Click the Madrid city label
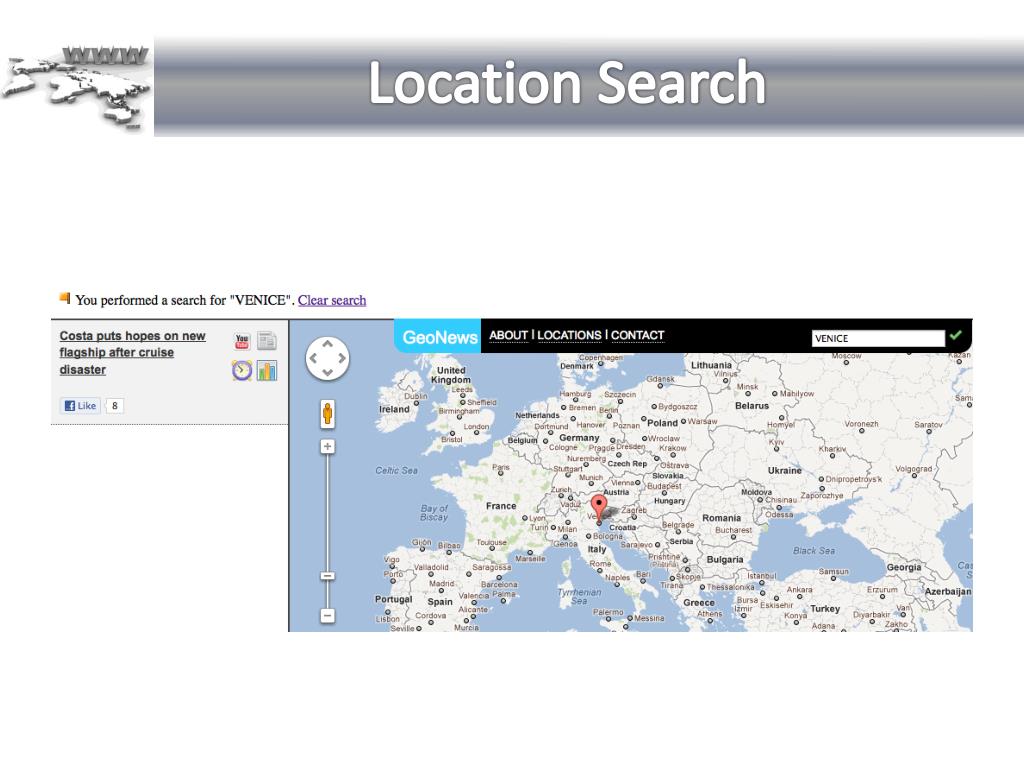Viewport: 1024px width, 768px height. pyautogui.click(x=441, y=583)
